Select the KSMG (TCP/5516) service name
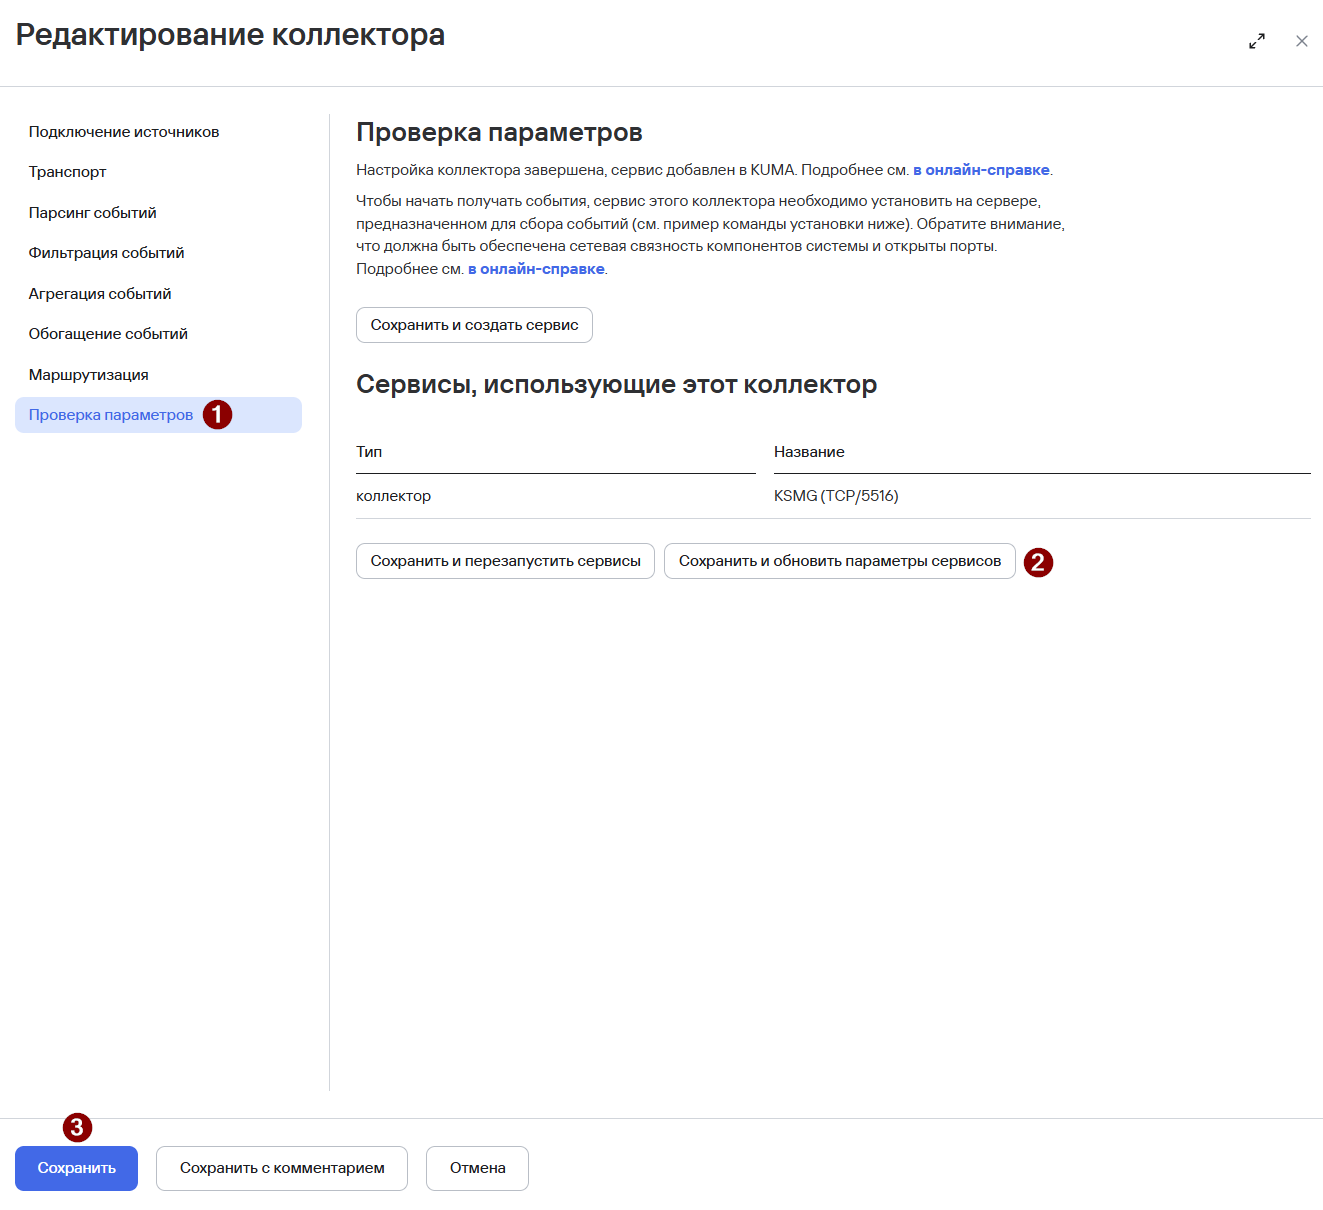The image size is (1323, 1210). [x=836, y=496]
